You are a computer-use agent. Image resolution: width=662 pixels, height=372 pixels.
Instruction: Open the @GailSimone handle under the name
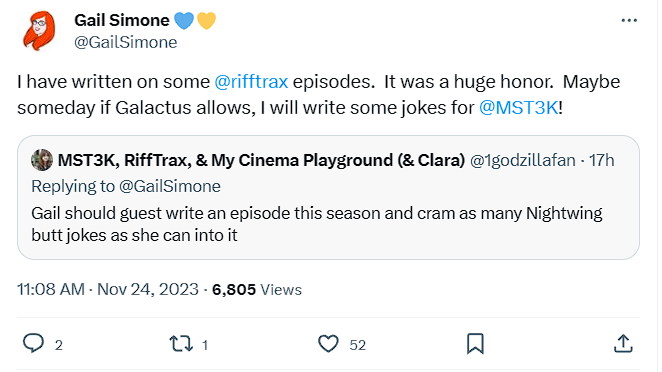tap(126, 42)
